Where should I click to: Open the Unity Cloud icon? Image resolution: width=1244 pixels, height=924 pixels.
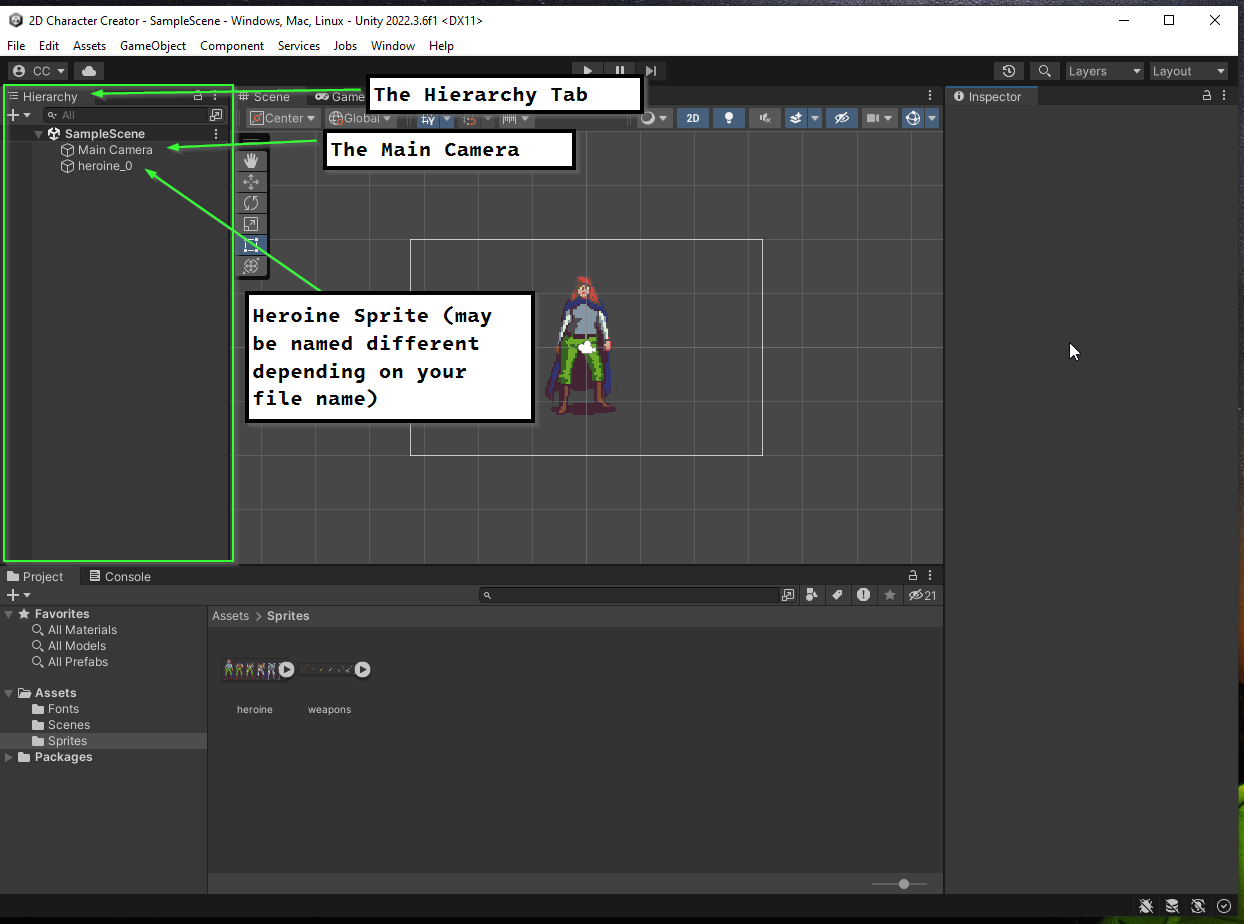click(x=89, y=71)
